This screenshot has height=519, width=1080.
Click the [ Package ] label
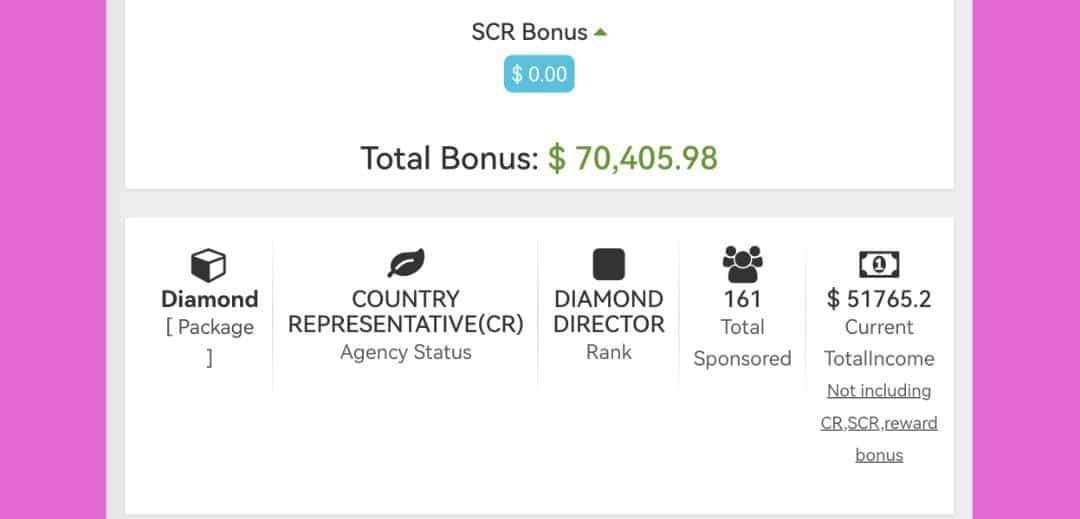pyautogui.click(x=209, y=342)
